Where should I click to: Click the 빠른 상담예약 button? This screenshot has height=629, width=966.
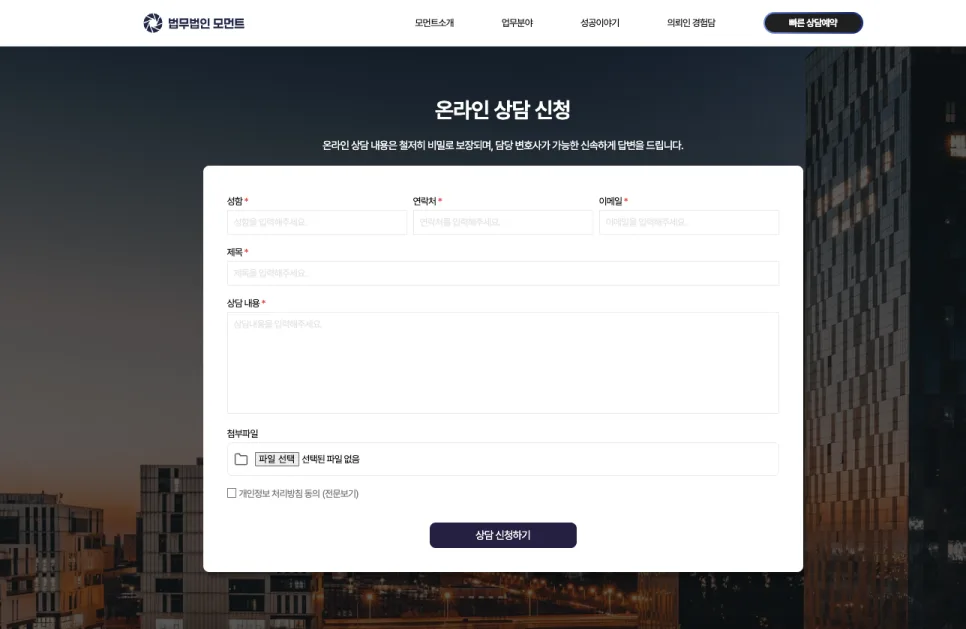[813, 23]
